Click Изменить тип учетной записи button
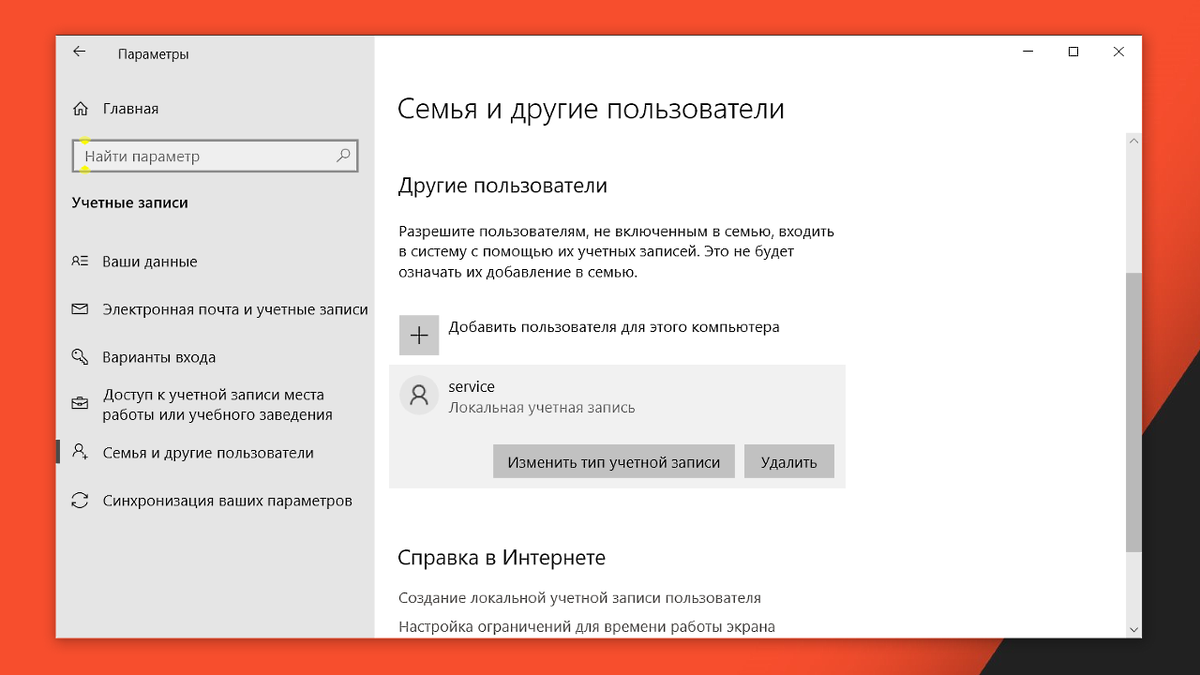This screenshot has width=1200, height=675. point(614,462)
